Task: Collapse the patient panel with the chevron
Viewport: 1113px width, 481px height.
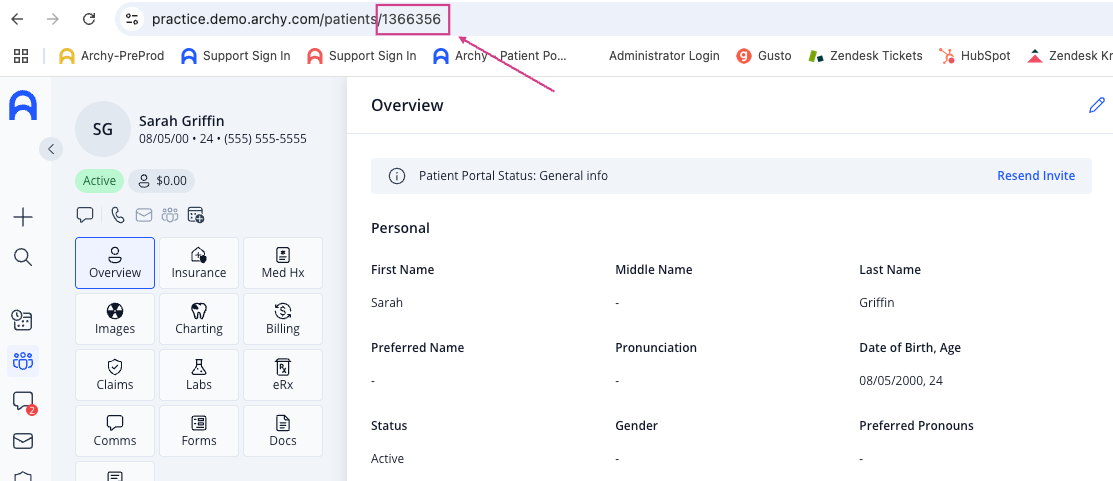Action: 51,149
